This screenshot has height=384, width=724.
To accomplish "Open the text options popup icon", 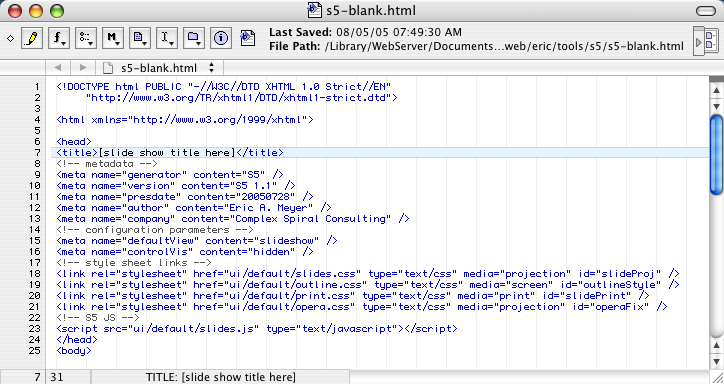I will click(85, 38).
